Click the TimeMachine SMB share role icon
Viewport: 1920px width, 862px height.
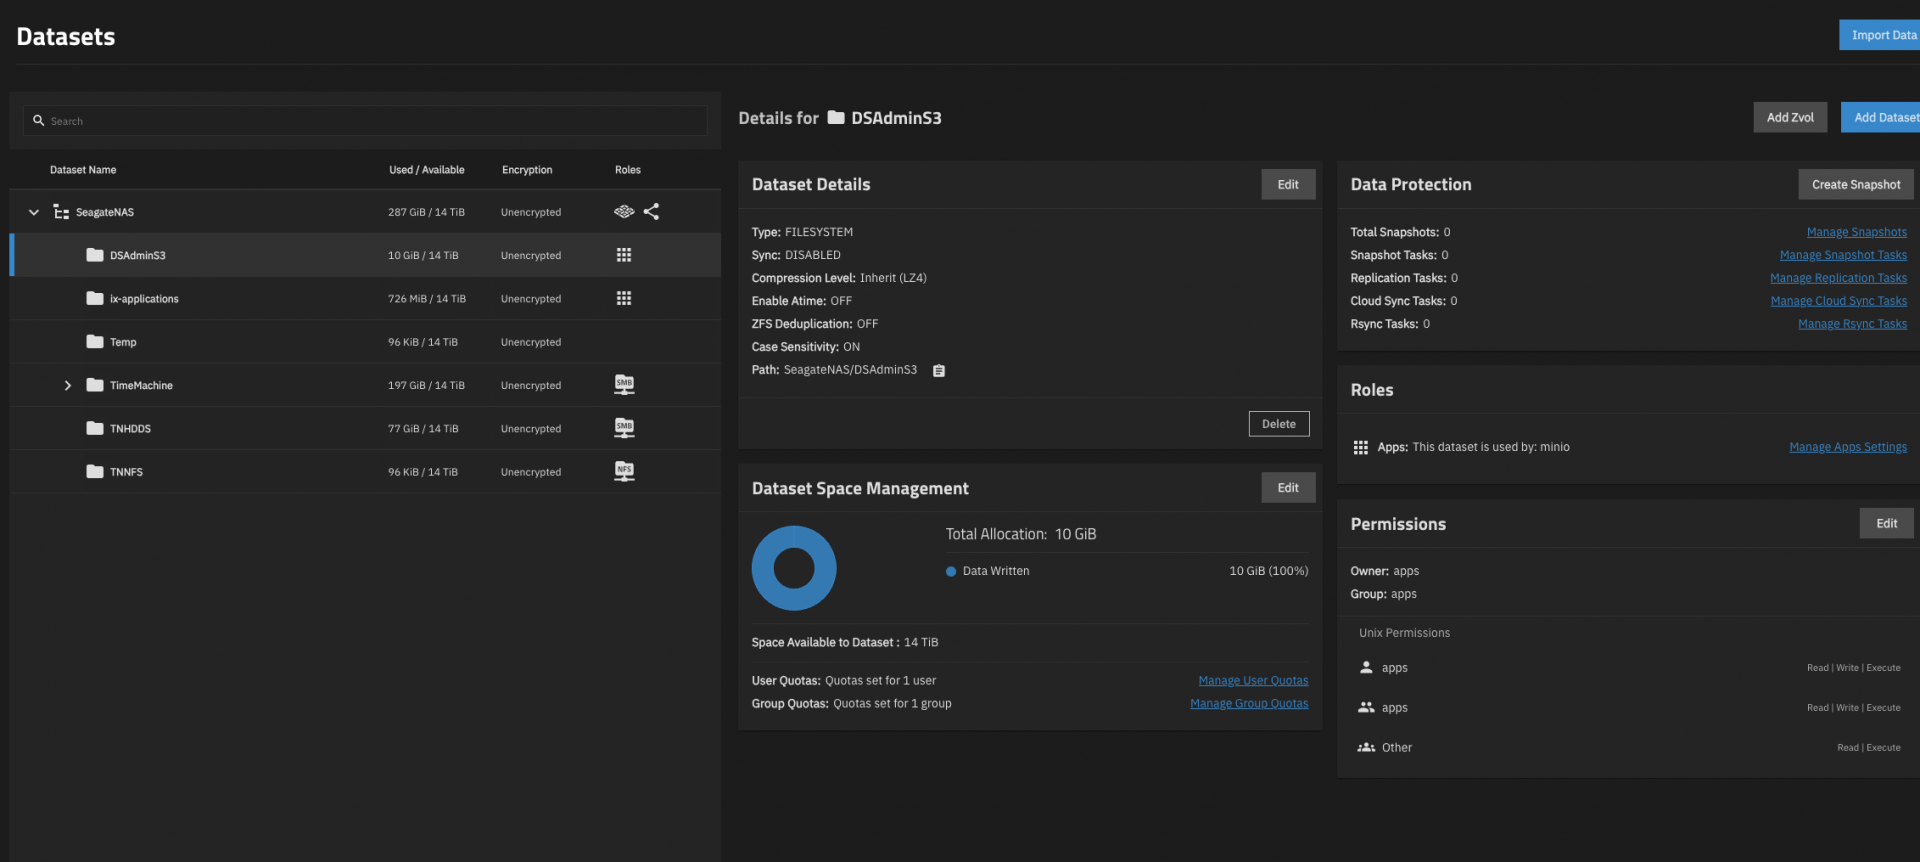pyautogui.click(x=624, y=385)
